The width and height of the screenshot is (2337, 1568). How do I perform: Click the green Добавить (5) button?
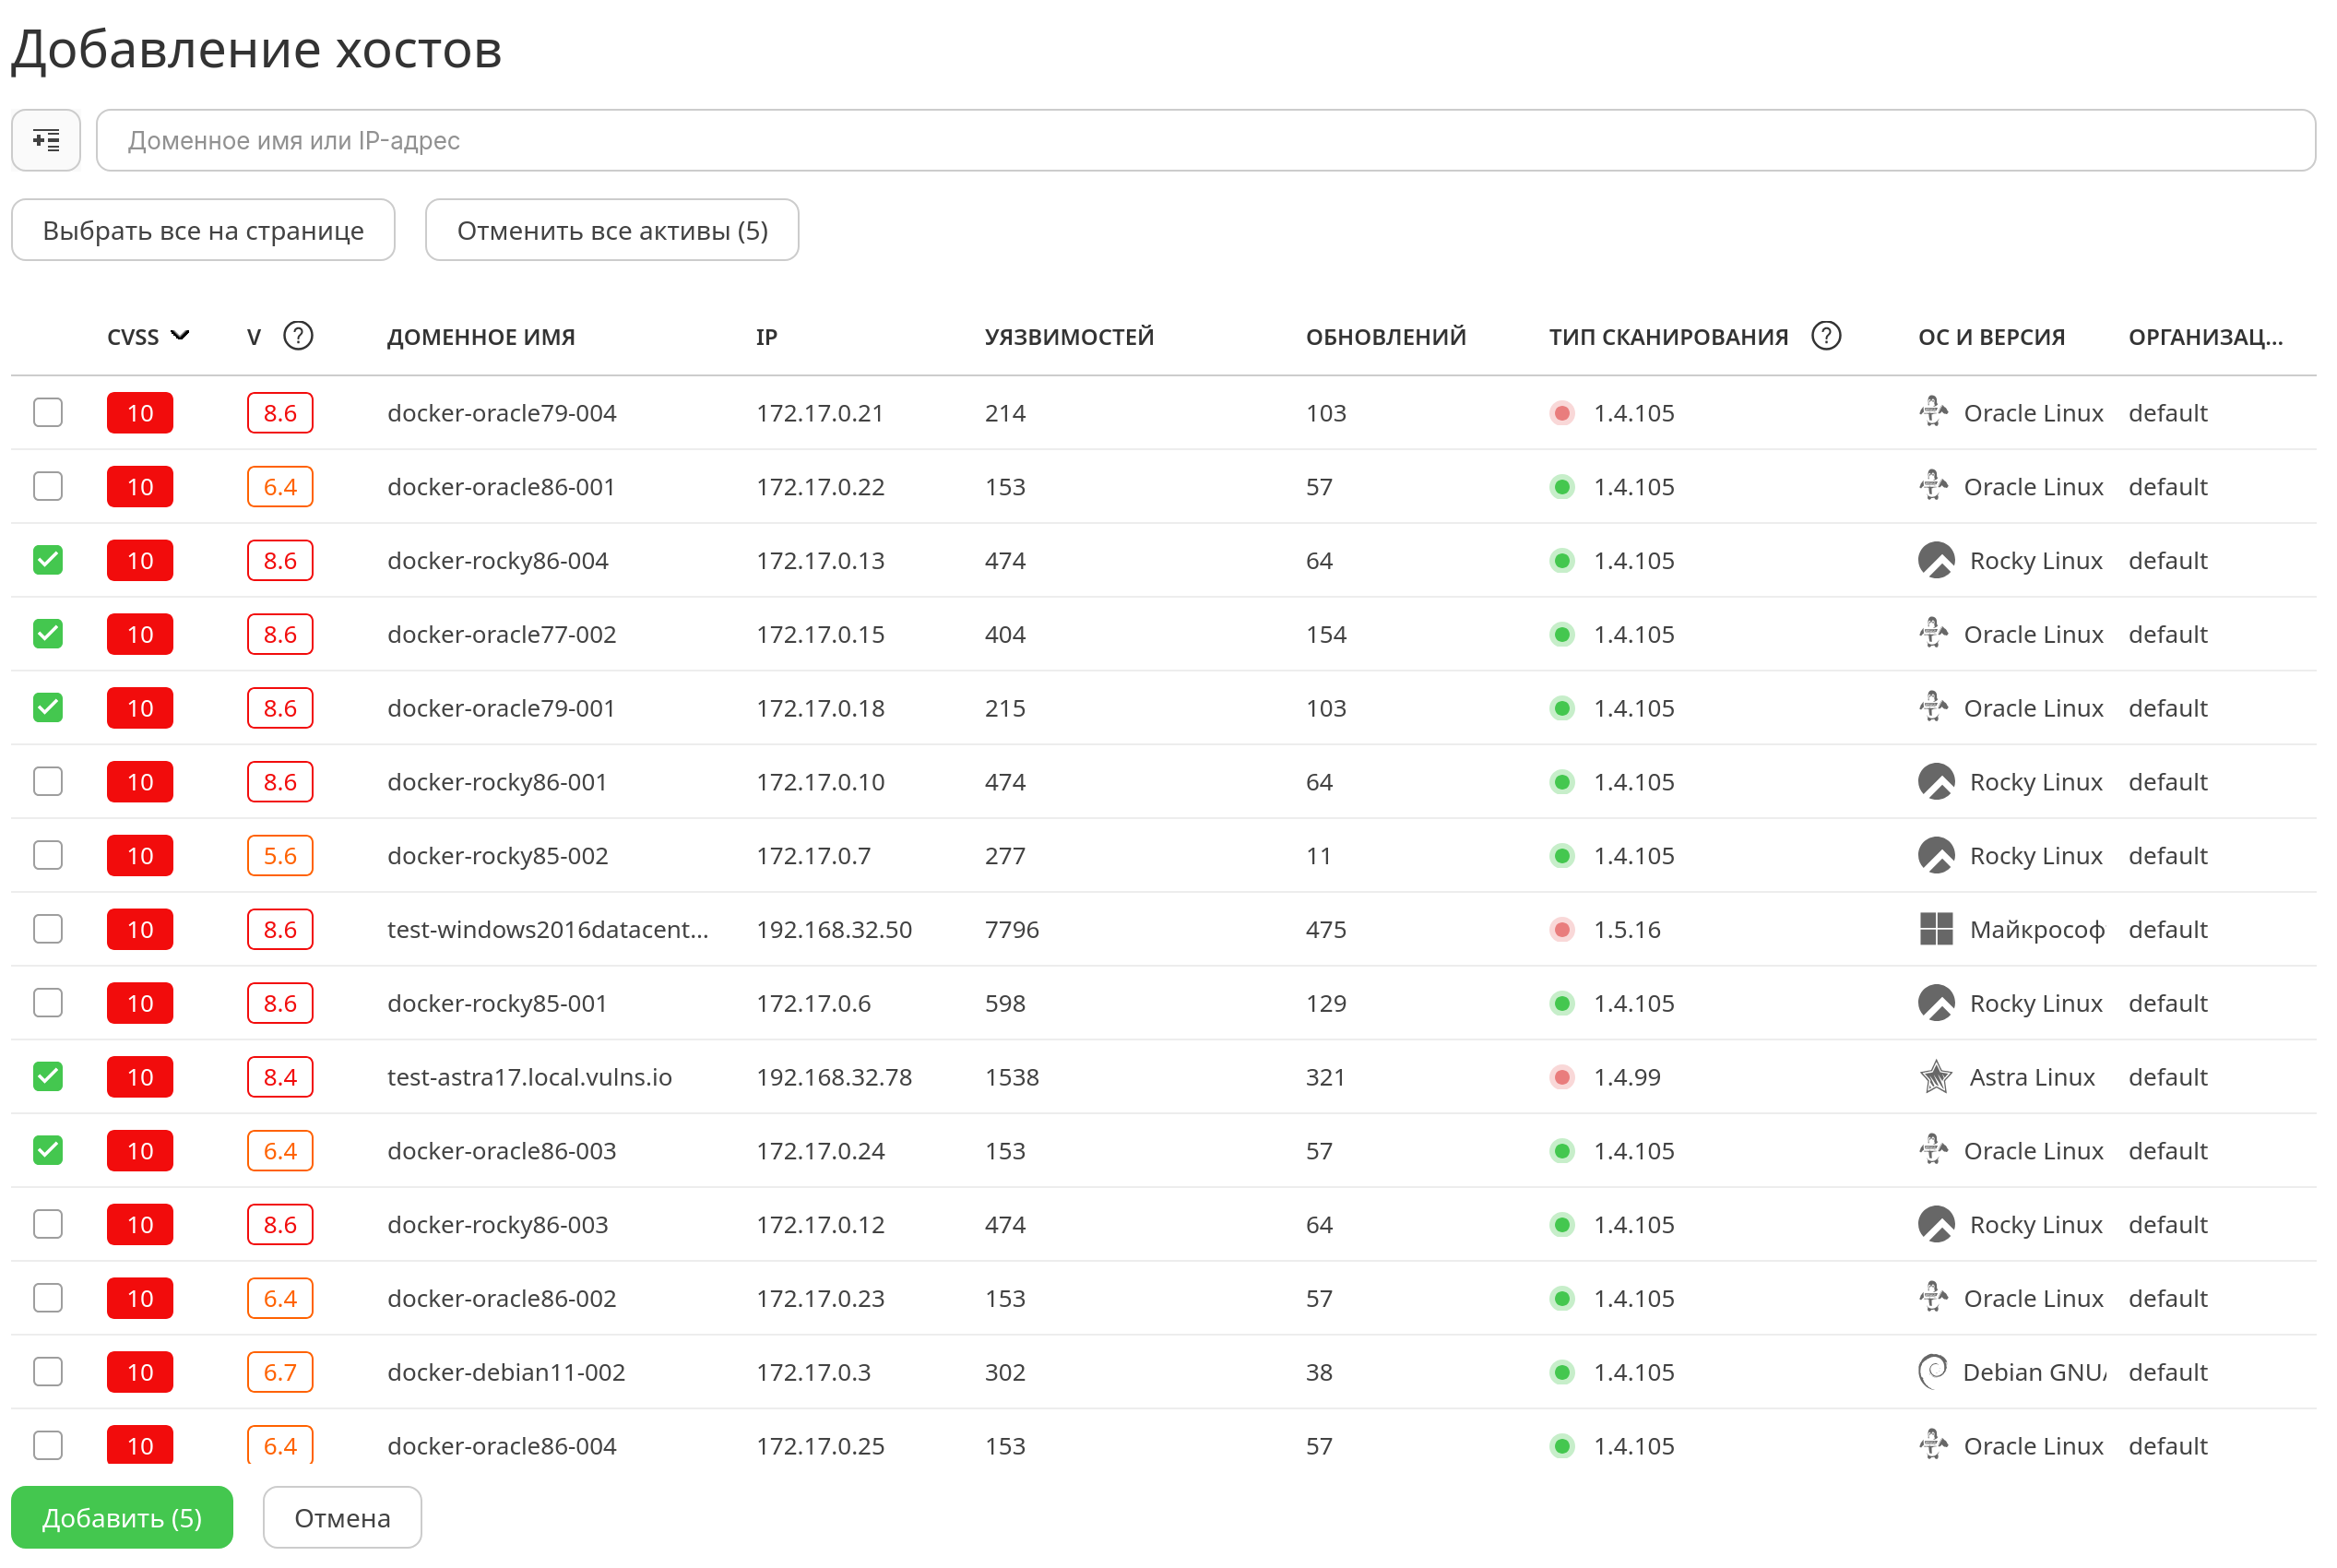coord(122,1518)
